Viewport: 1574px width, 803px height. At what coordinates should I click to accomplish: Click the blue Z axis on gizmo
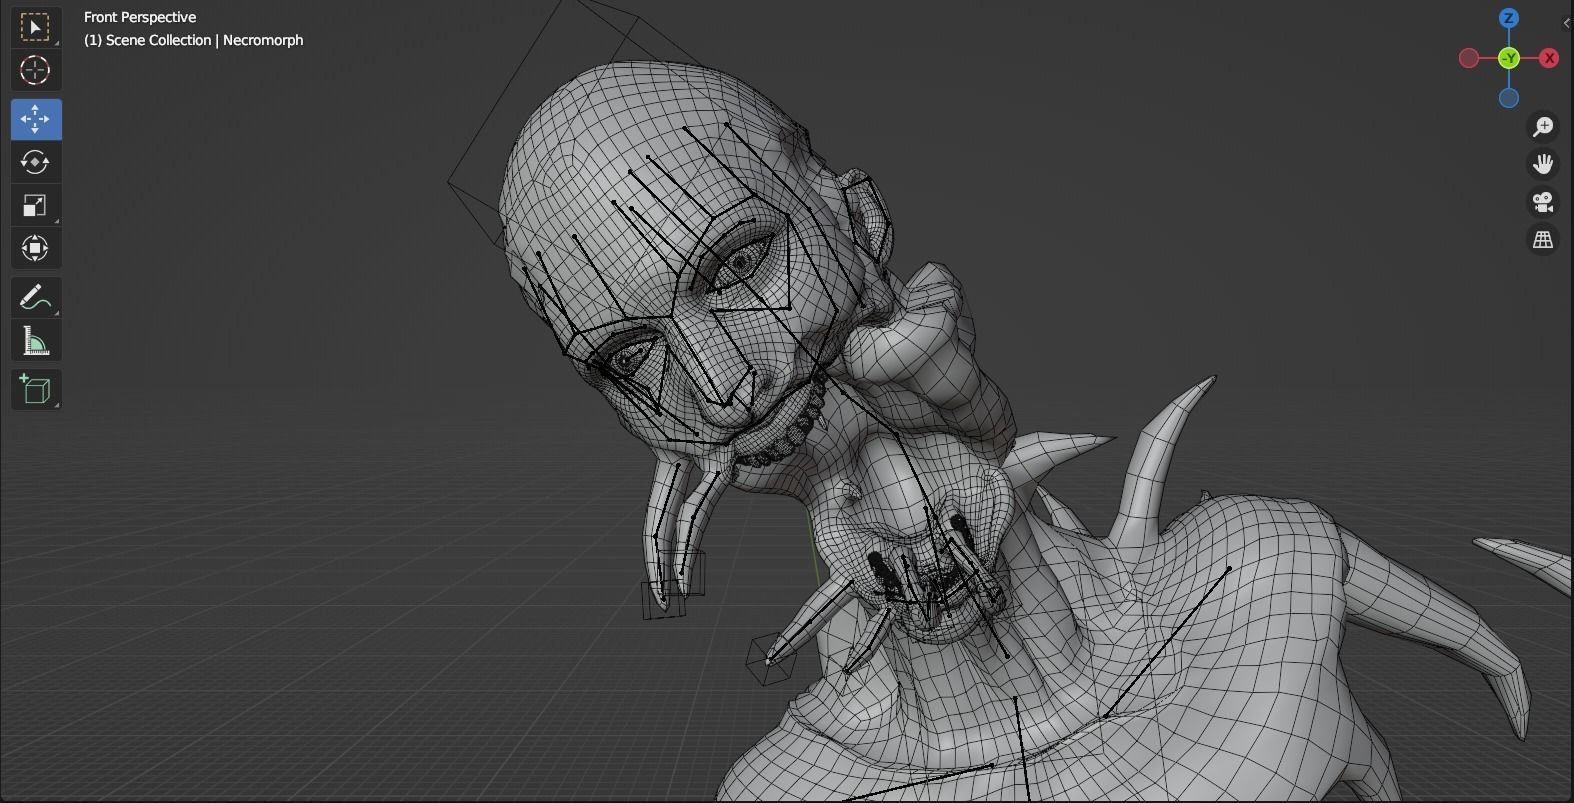[1509, 18]
